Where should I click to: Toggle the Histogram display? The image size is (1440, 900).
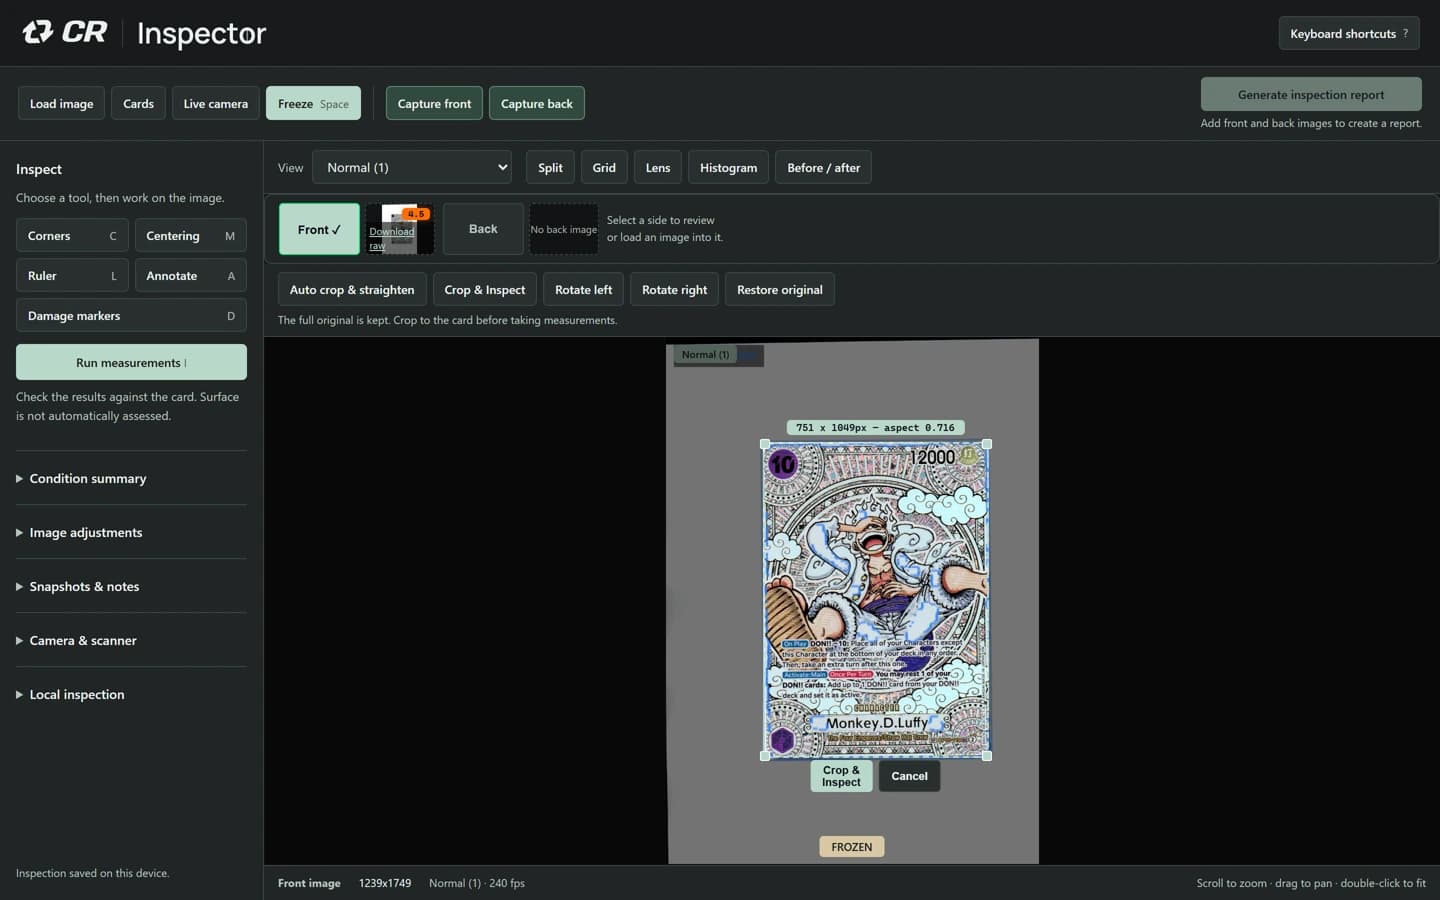(x=728, y=167)
